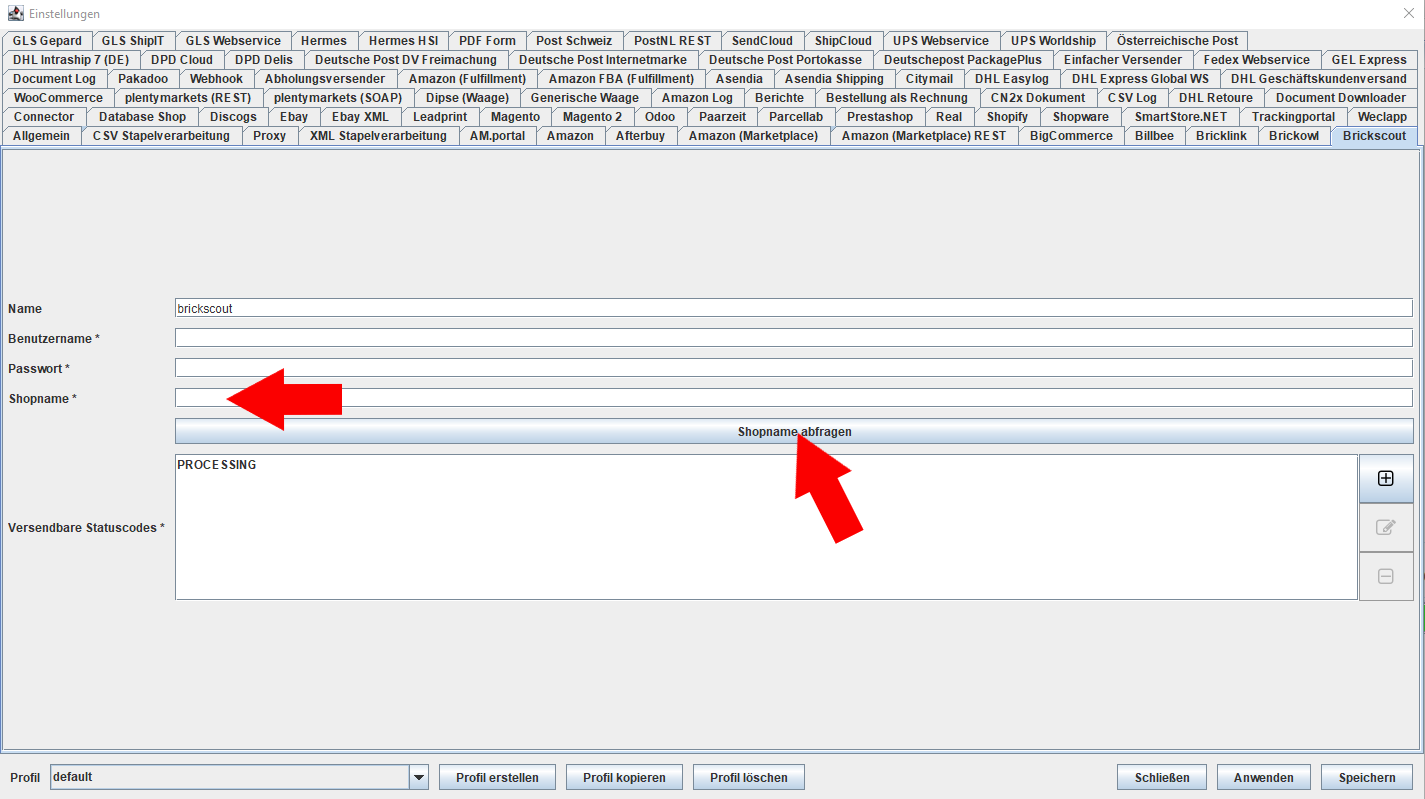Click the plus icon to add status code
1425x799 pixels.
click(1385, 479)
